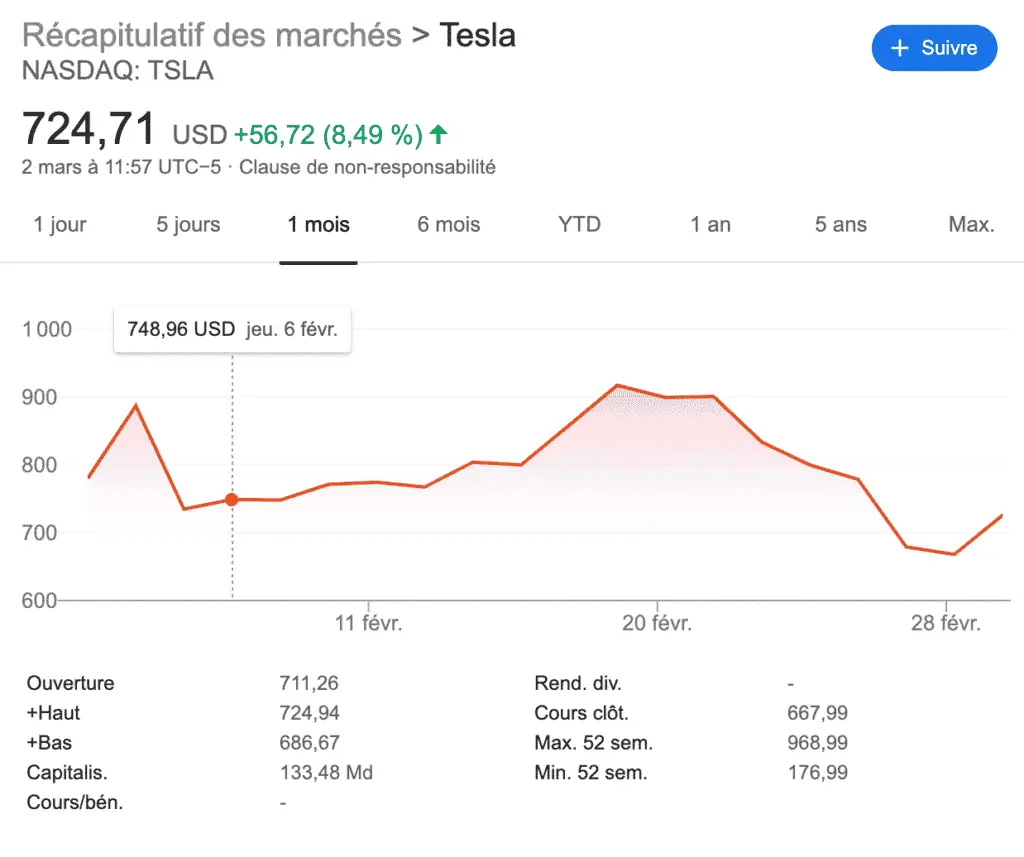The height and width of the screenshot is (857, 1024).
Task: Select the 5 ans view
Action: (x=839, y=225)
